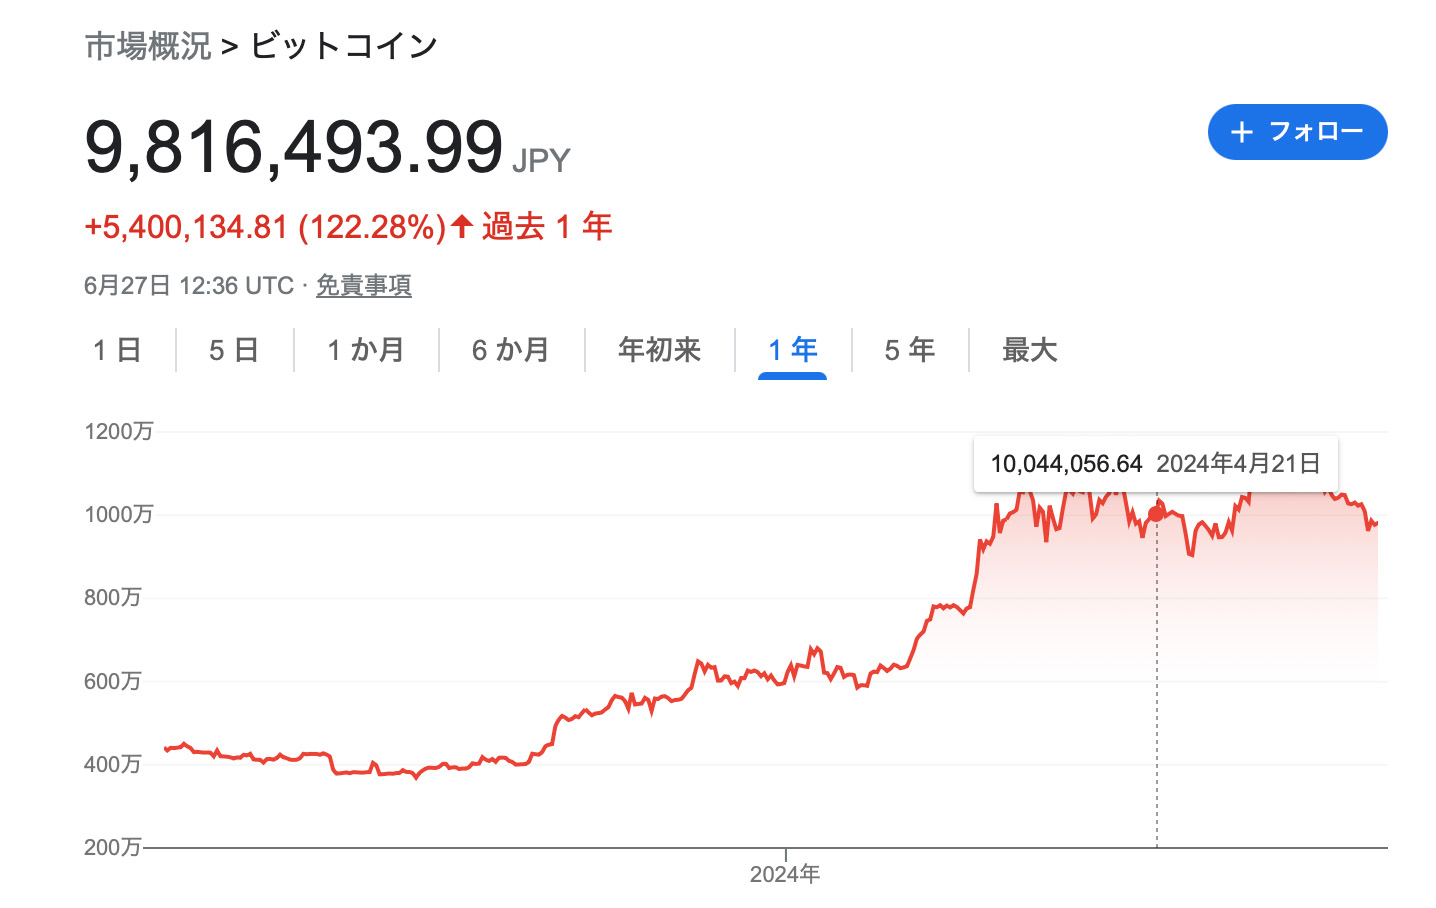Click the ビットコイン breadcrumb title
The height and width of the screenshot is (908, 1436).
point(343,46)
